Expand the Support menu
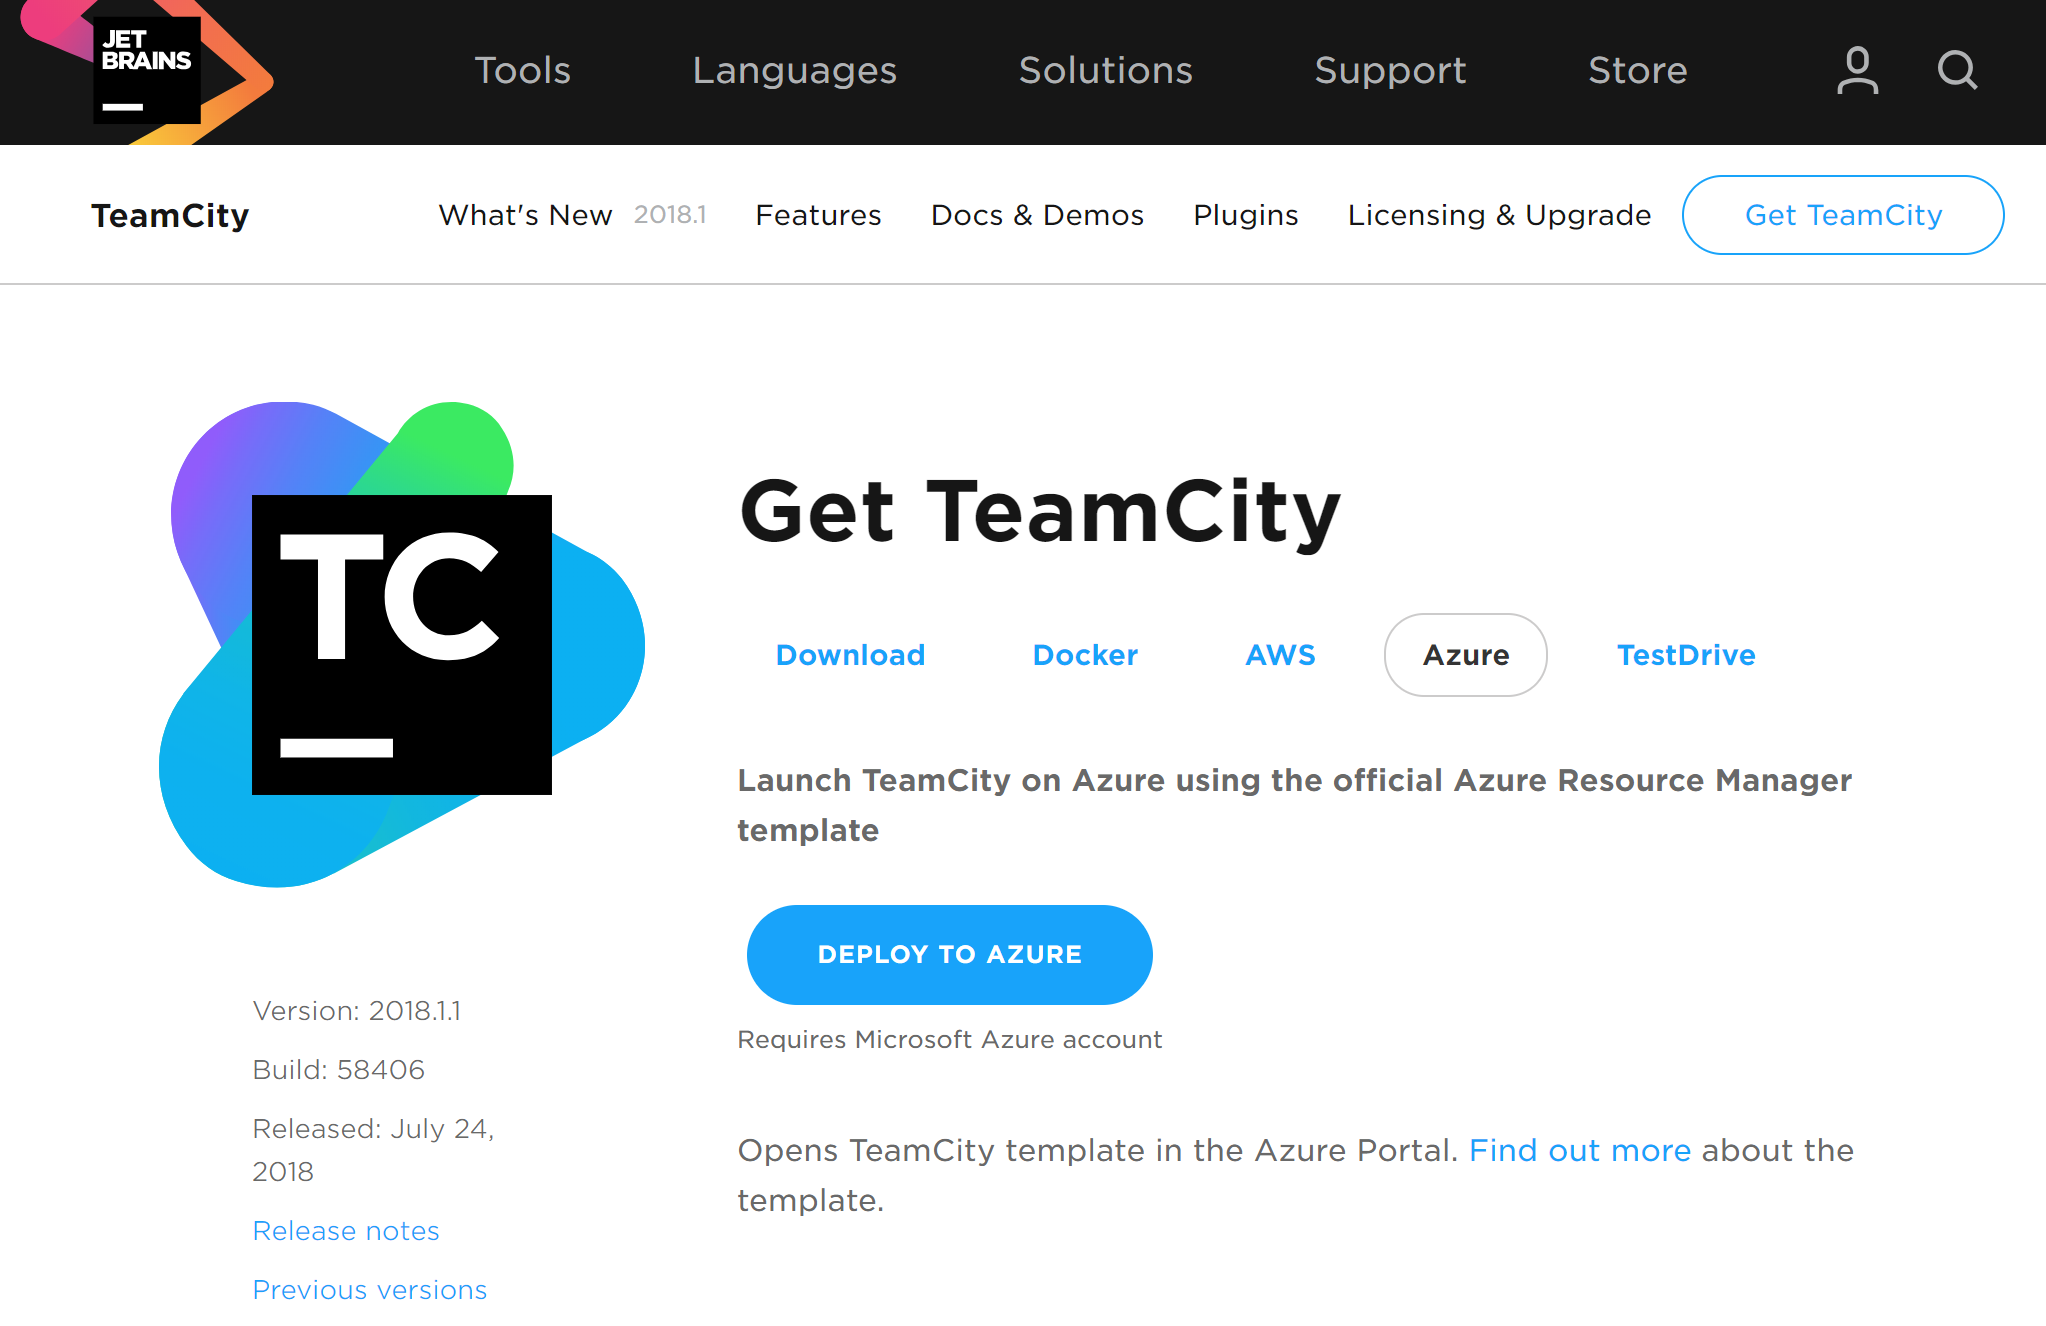 (x=1388, y=69)
